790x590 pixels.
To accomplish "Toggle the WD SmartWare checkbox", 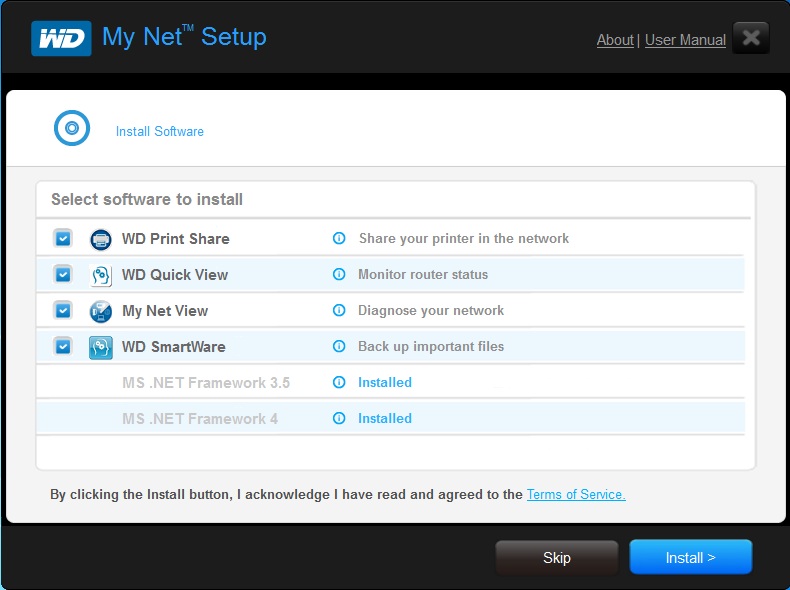I will pos(63,347).
